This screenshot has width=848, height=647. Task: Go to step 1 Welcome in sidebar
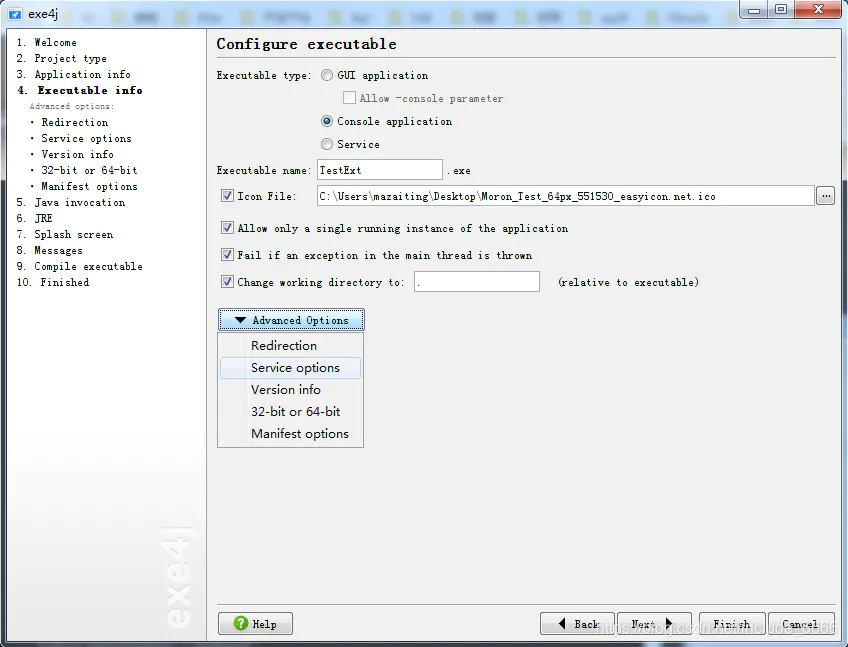(x=47, y=42)
